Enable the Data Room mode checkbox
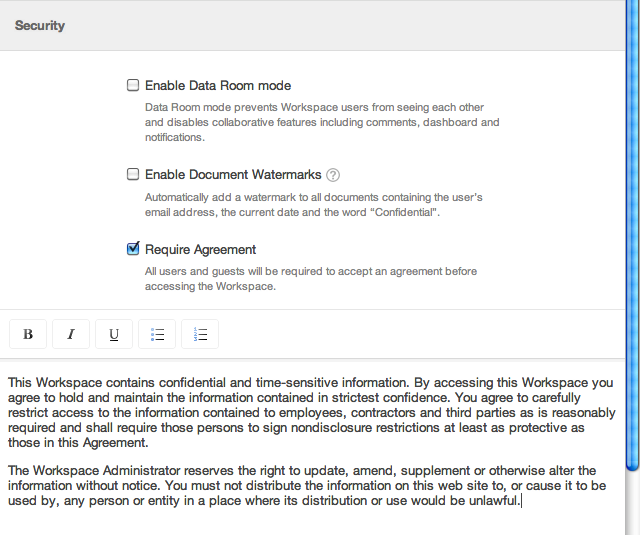Image resolution: width=640 pixels, height=535 pixels. 133,85
